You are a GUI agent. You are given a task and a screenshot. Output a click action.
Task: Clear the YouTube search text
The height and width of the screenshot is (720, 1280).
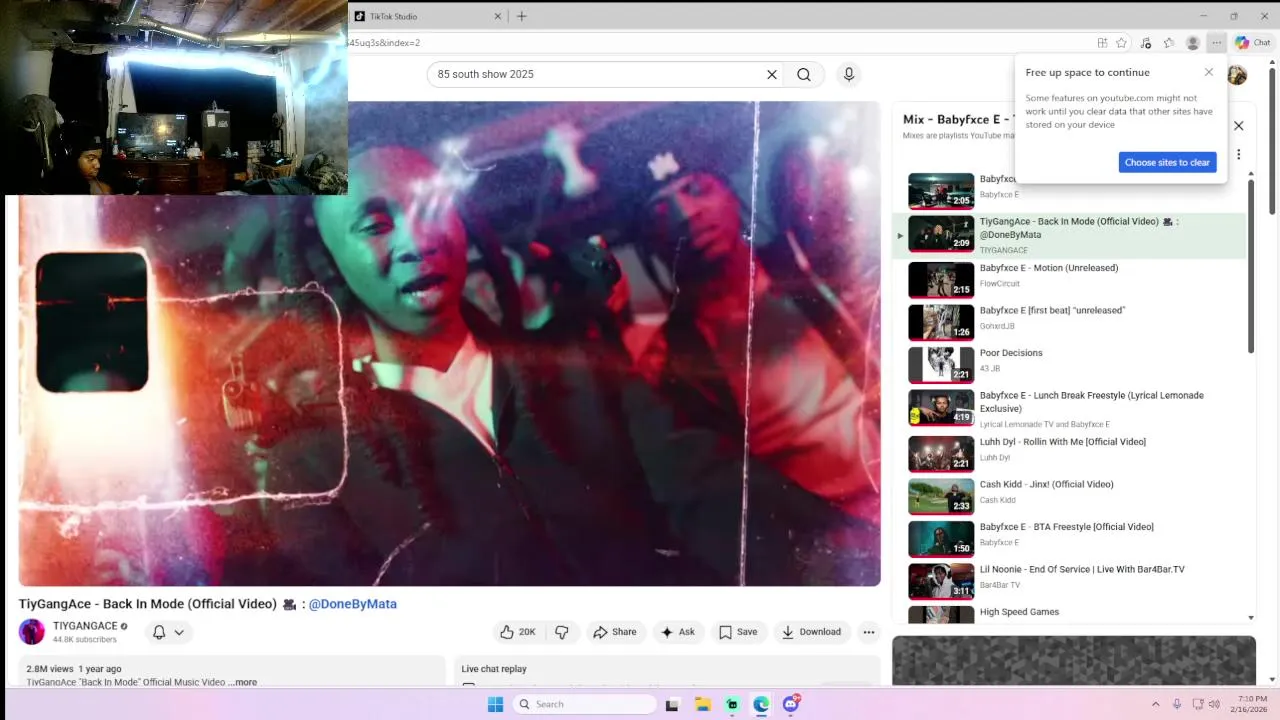772,74
